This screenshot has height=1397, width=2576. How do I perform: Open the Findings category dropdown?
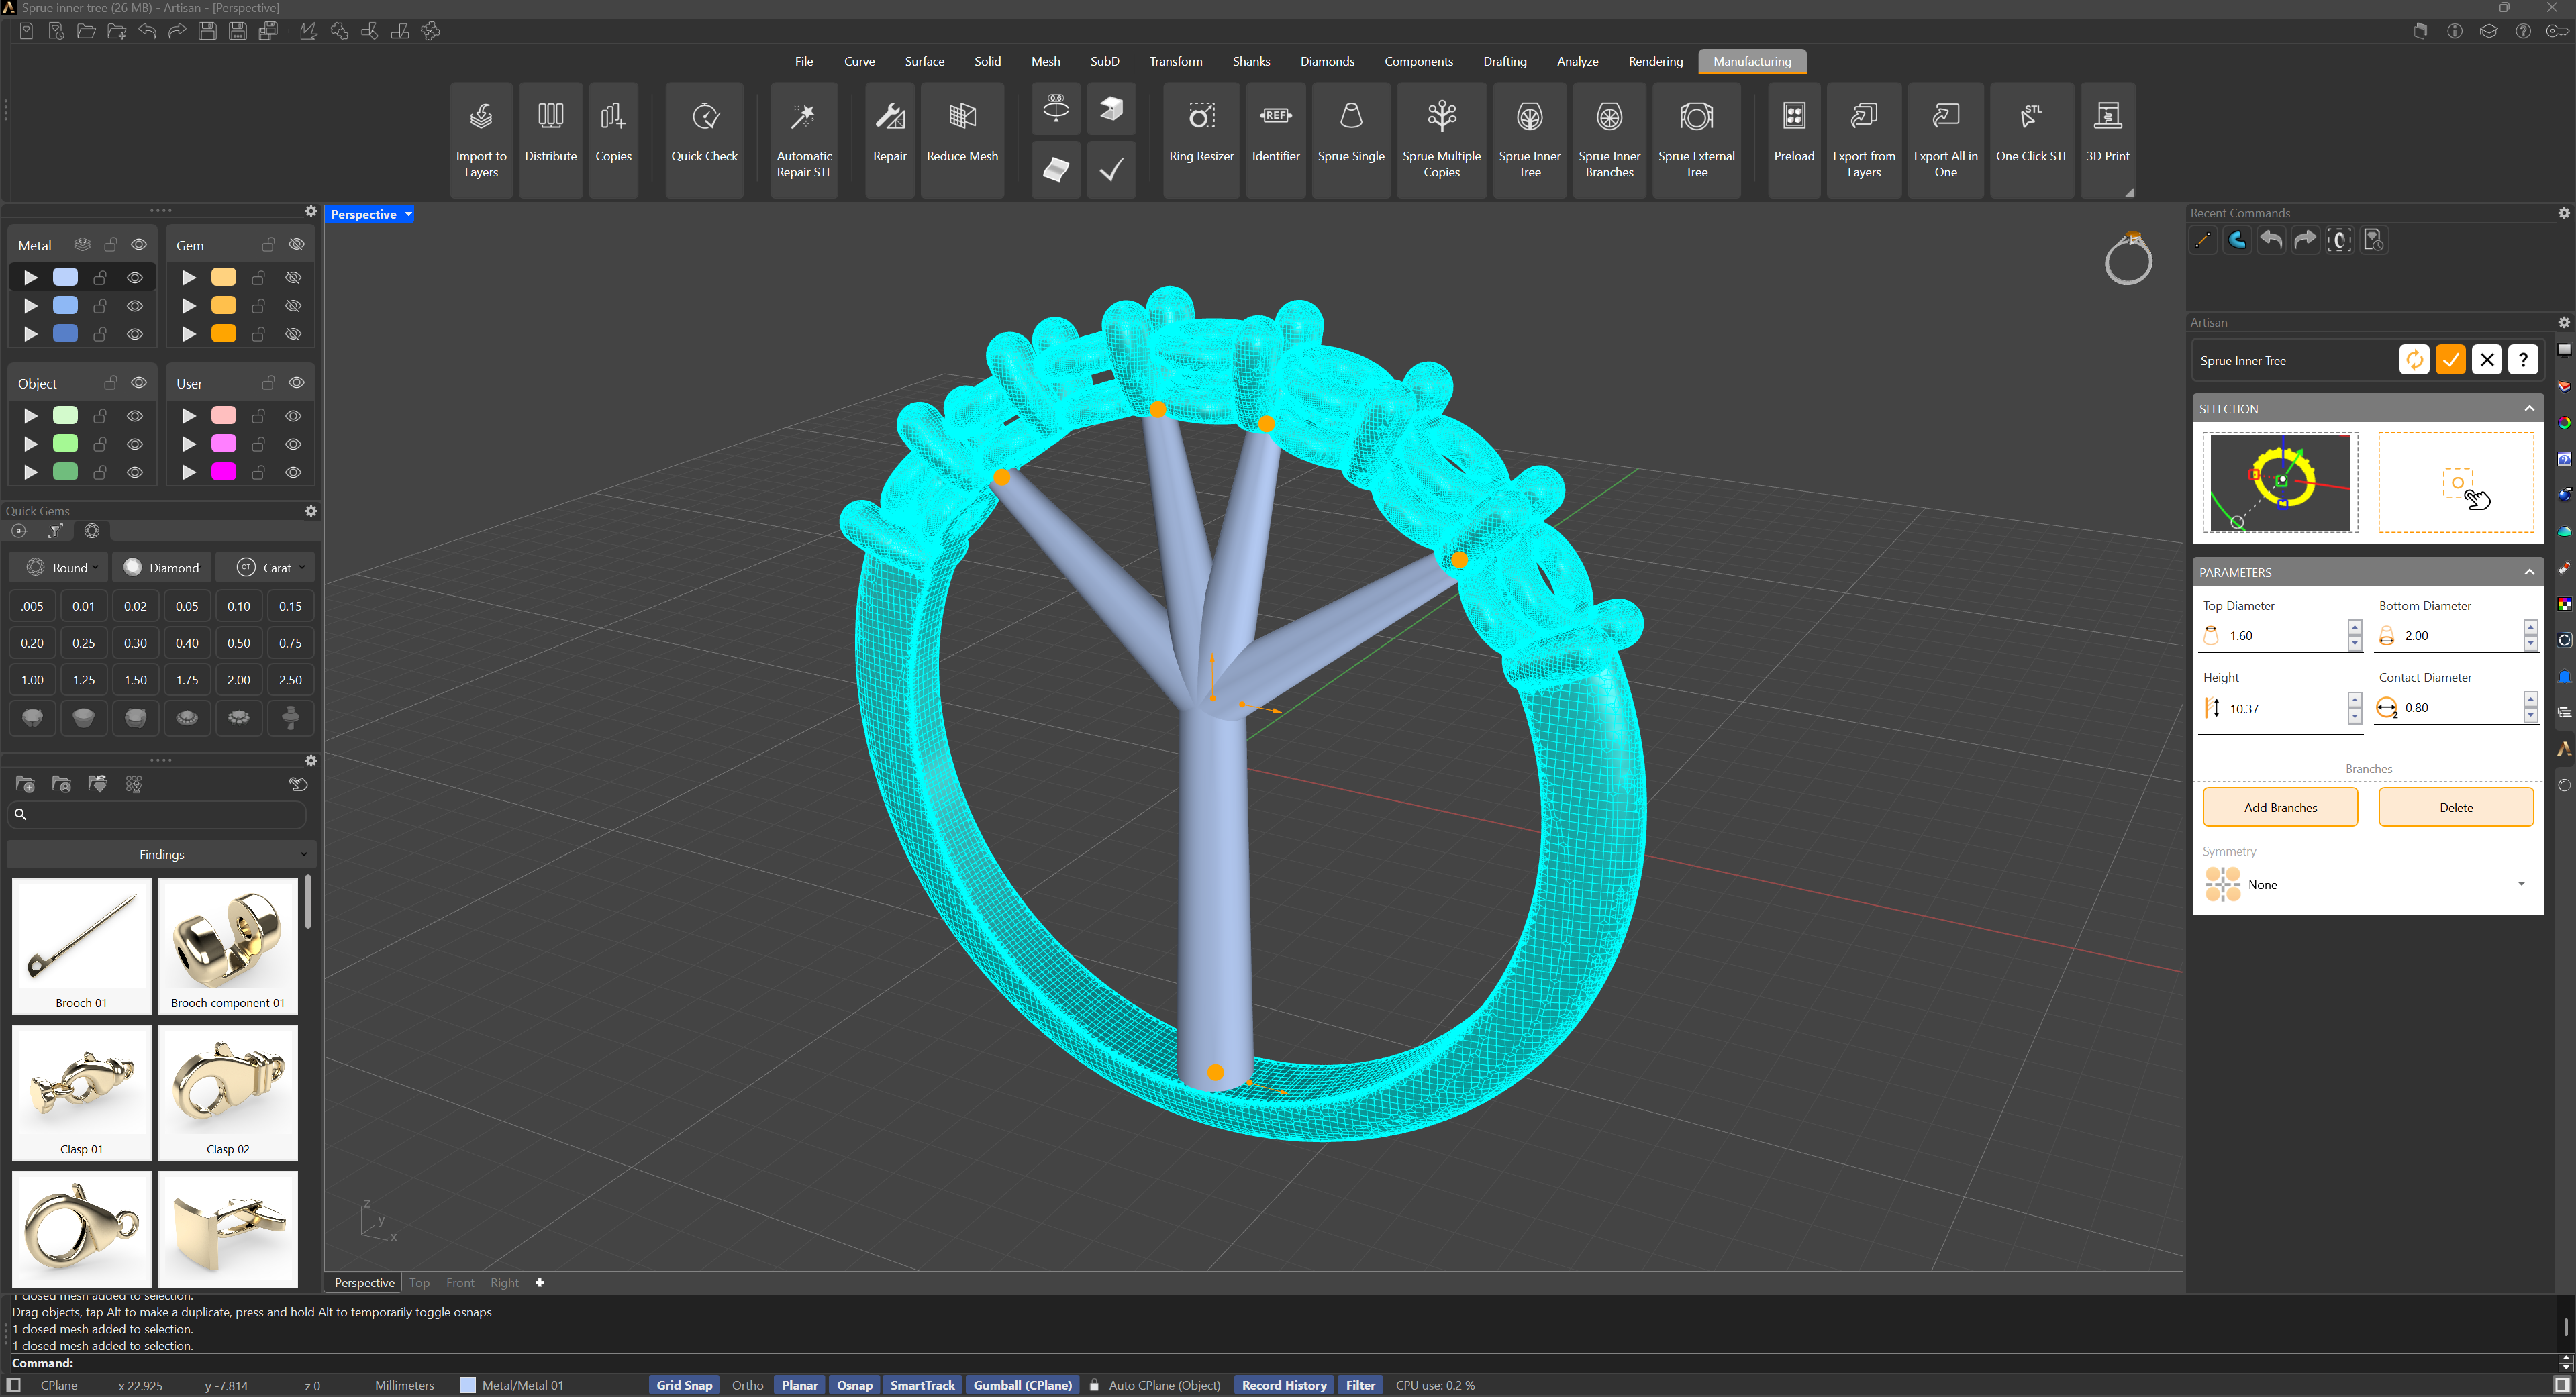[x=162, y=855]
